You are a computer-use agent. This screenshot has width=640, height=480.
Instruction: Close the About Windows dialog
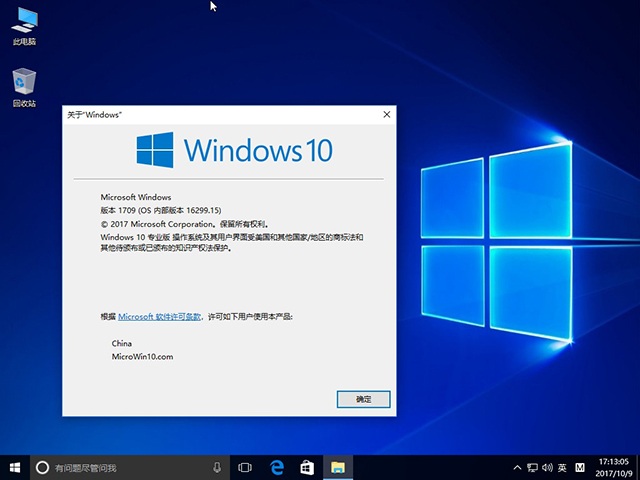(x=387, y=115)
